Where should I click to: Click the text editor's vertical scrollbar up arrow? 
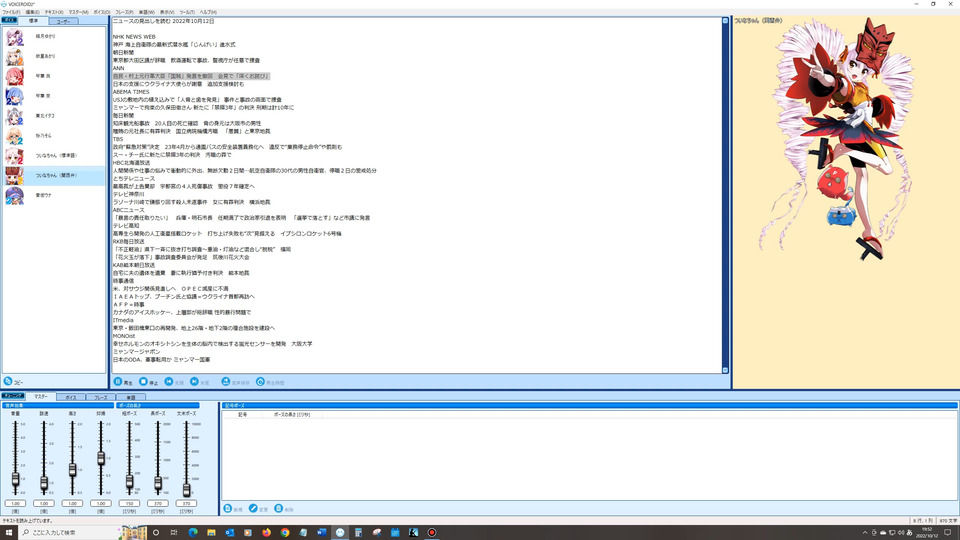pyautogui.click(x=726, y=21)
